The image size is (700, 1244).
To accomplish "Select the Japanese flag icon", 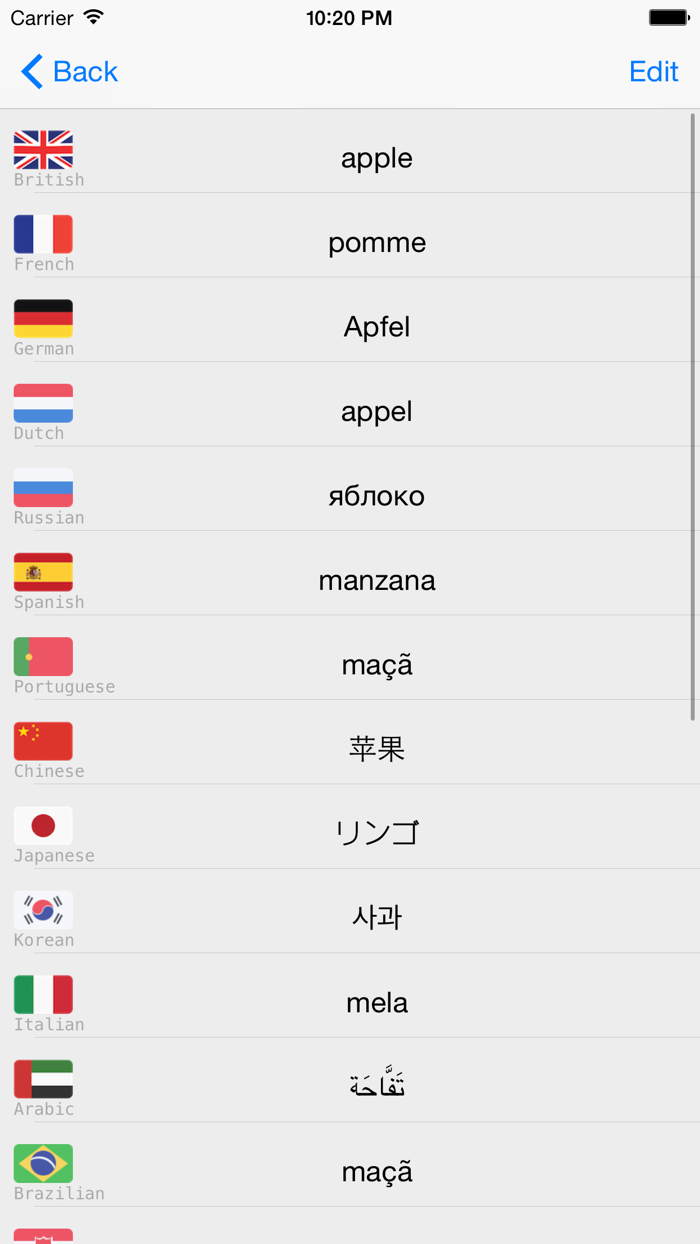I will (x=42, y=826).
